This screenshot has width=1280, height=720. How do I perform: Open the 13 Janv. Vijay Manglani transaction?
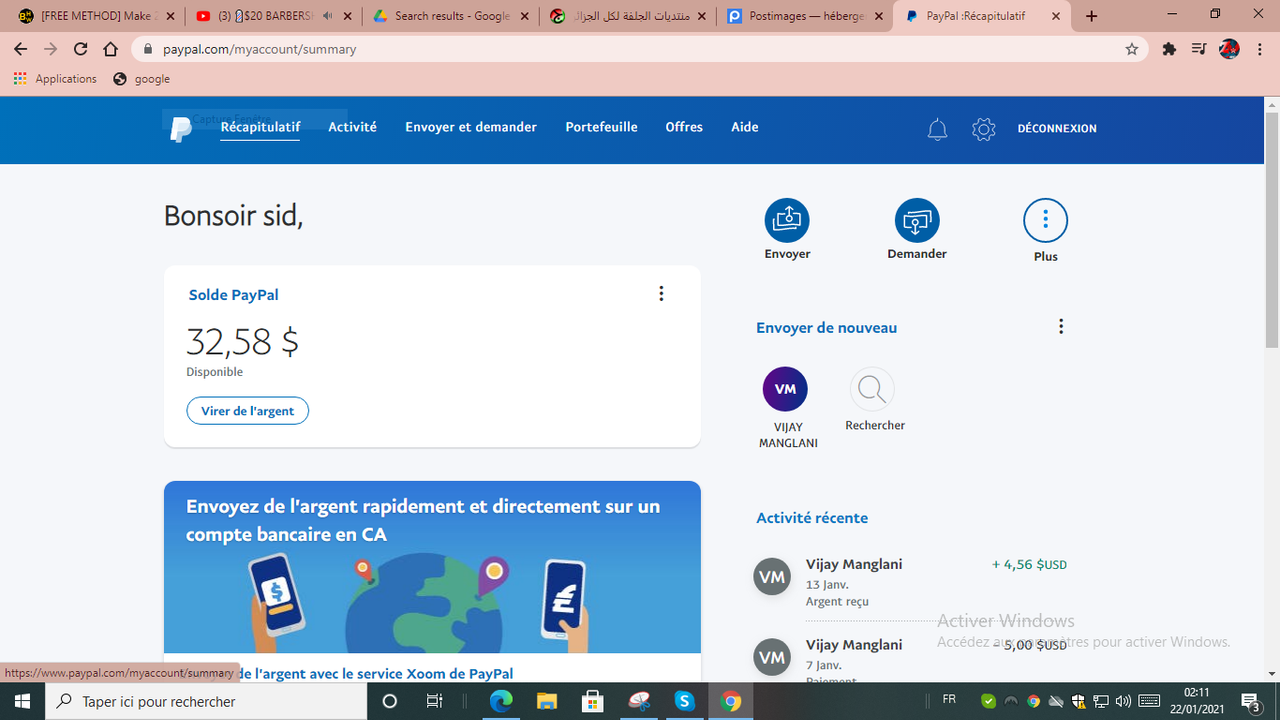910,582
